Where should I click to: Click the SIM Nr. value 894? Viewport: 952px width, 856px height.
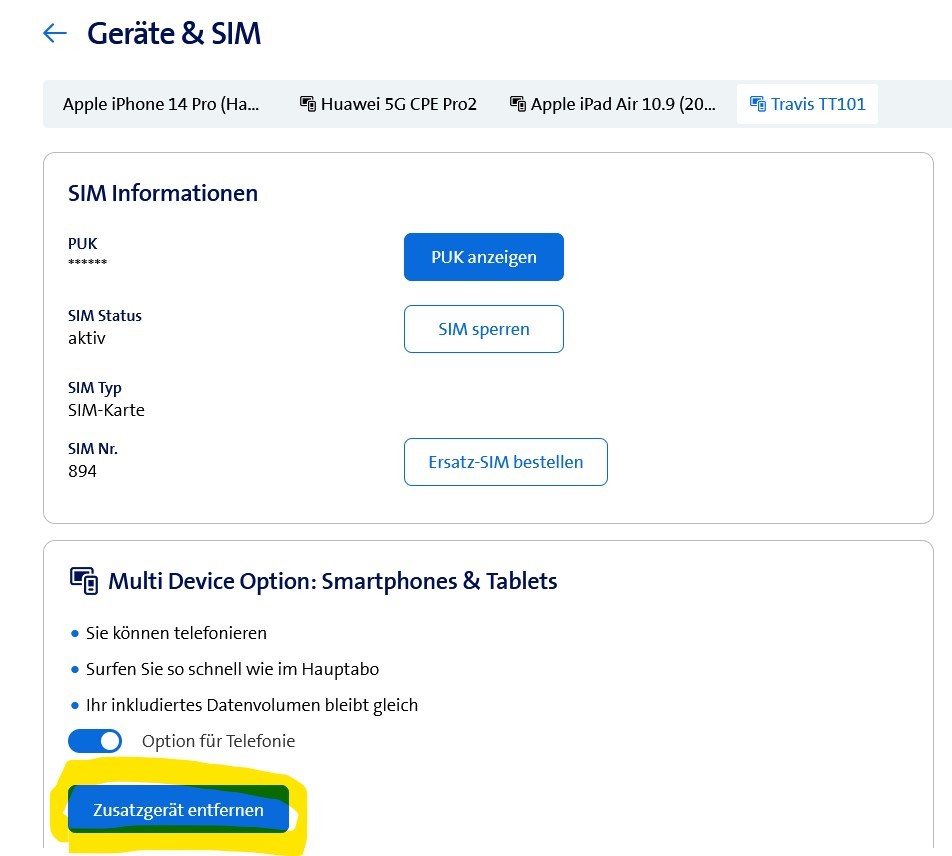pyautogui.click(x=82, y=471)
